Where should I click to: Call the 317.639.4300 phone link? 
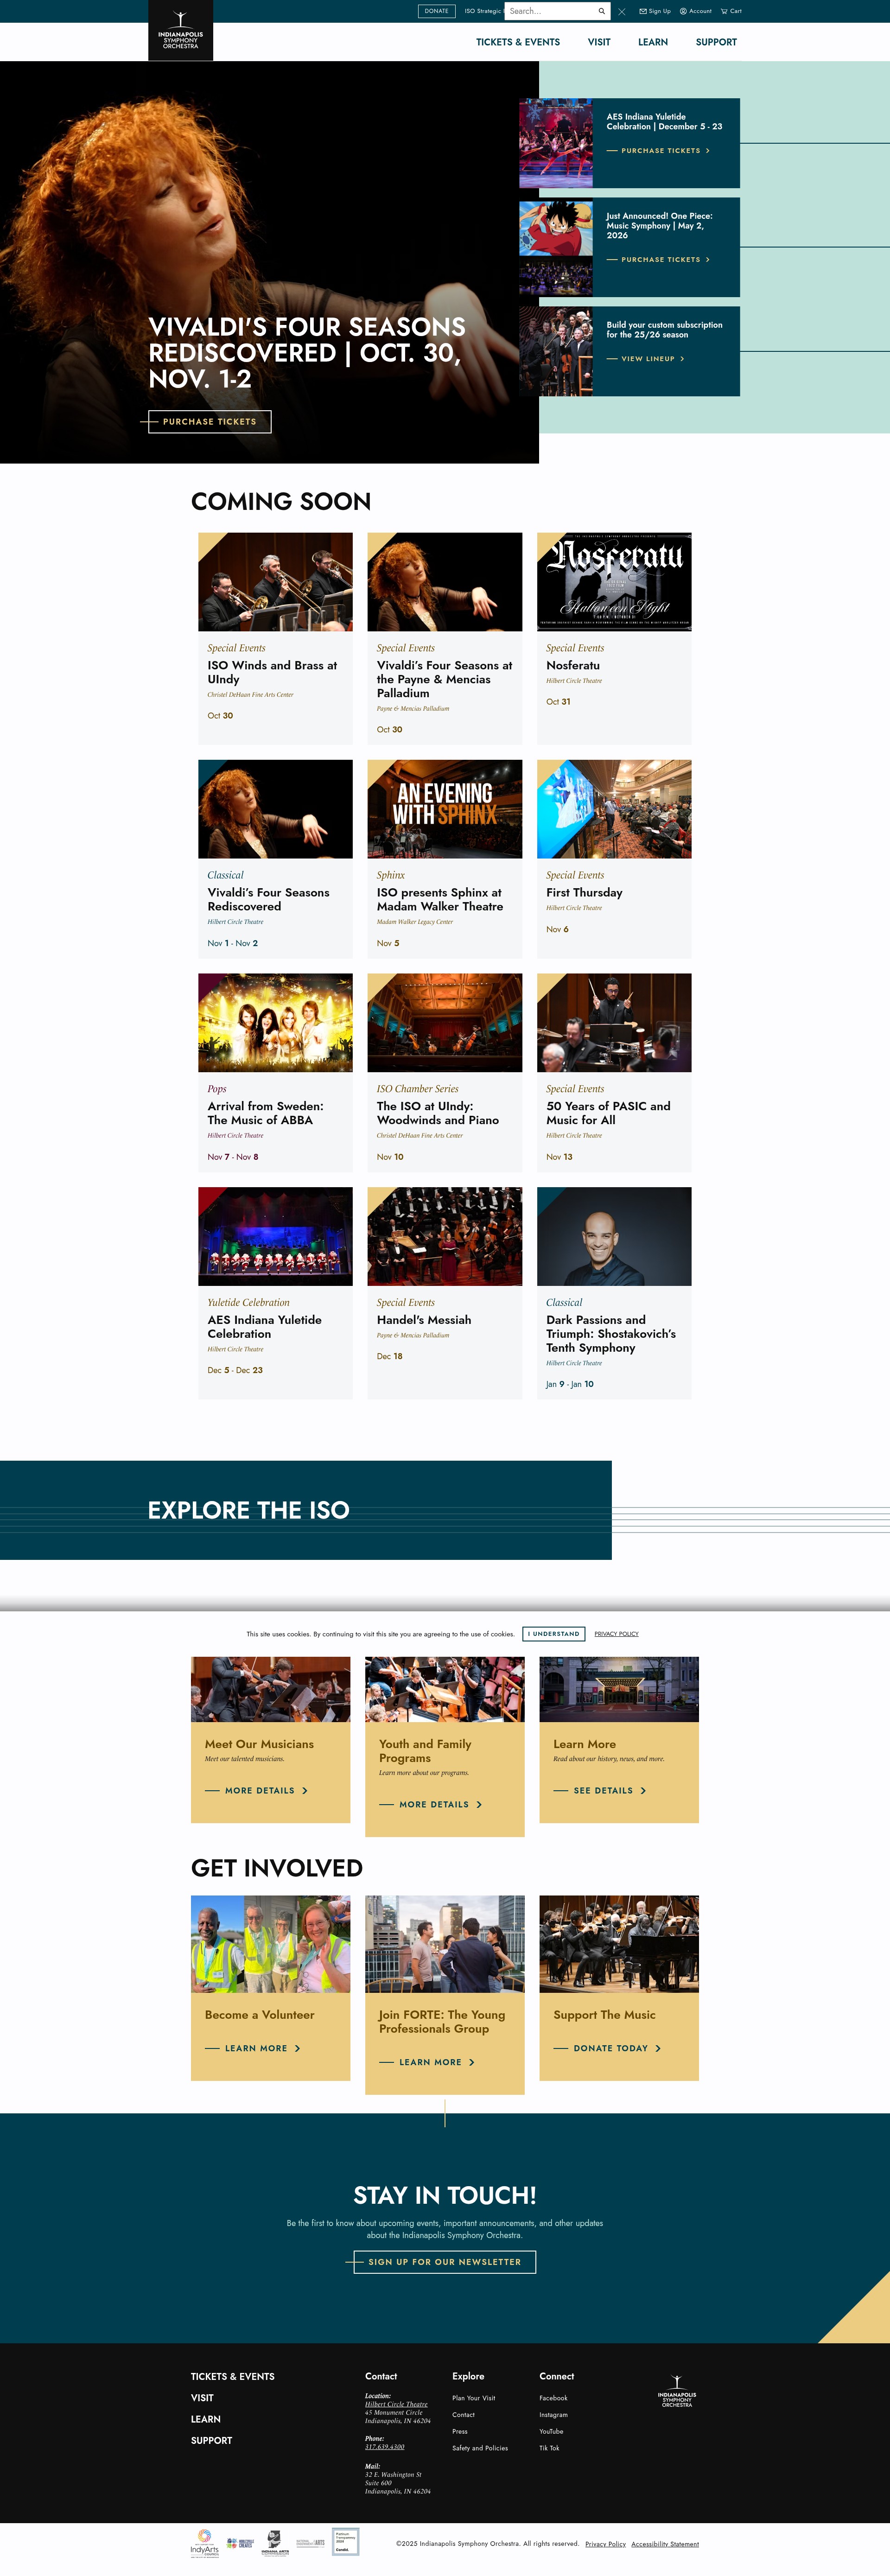pos(385,2447)
